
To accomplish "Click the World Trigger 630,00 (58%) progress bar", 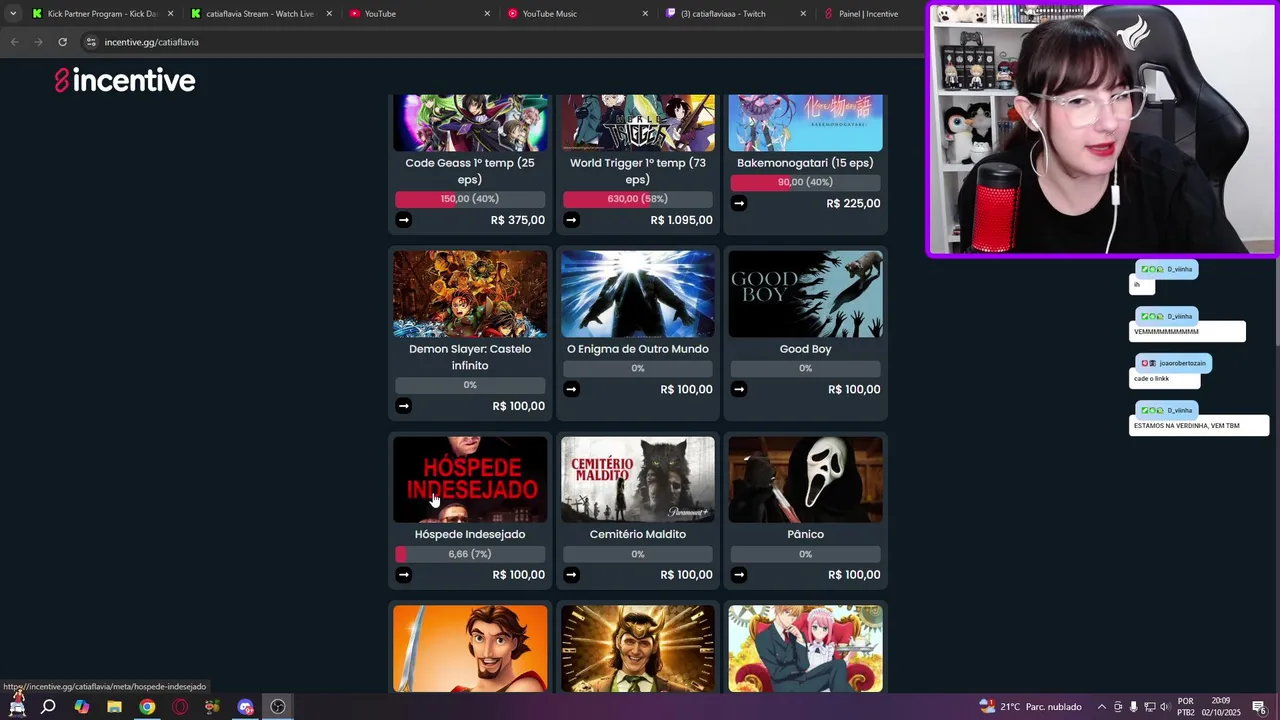I will pyautogui.click(x=638, y=199).
